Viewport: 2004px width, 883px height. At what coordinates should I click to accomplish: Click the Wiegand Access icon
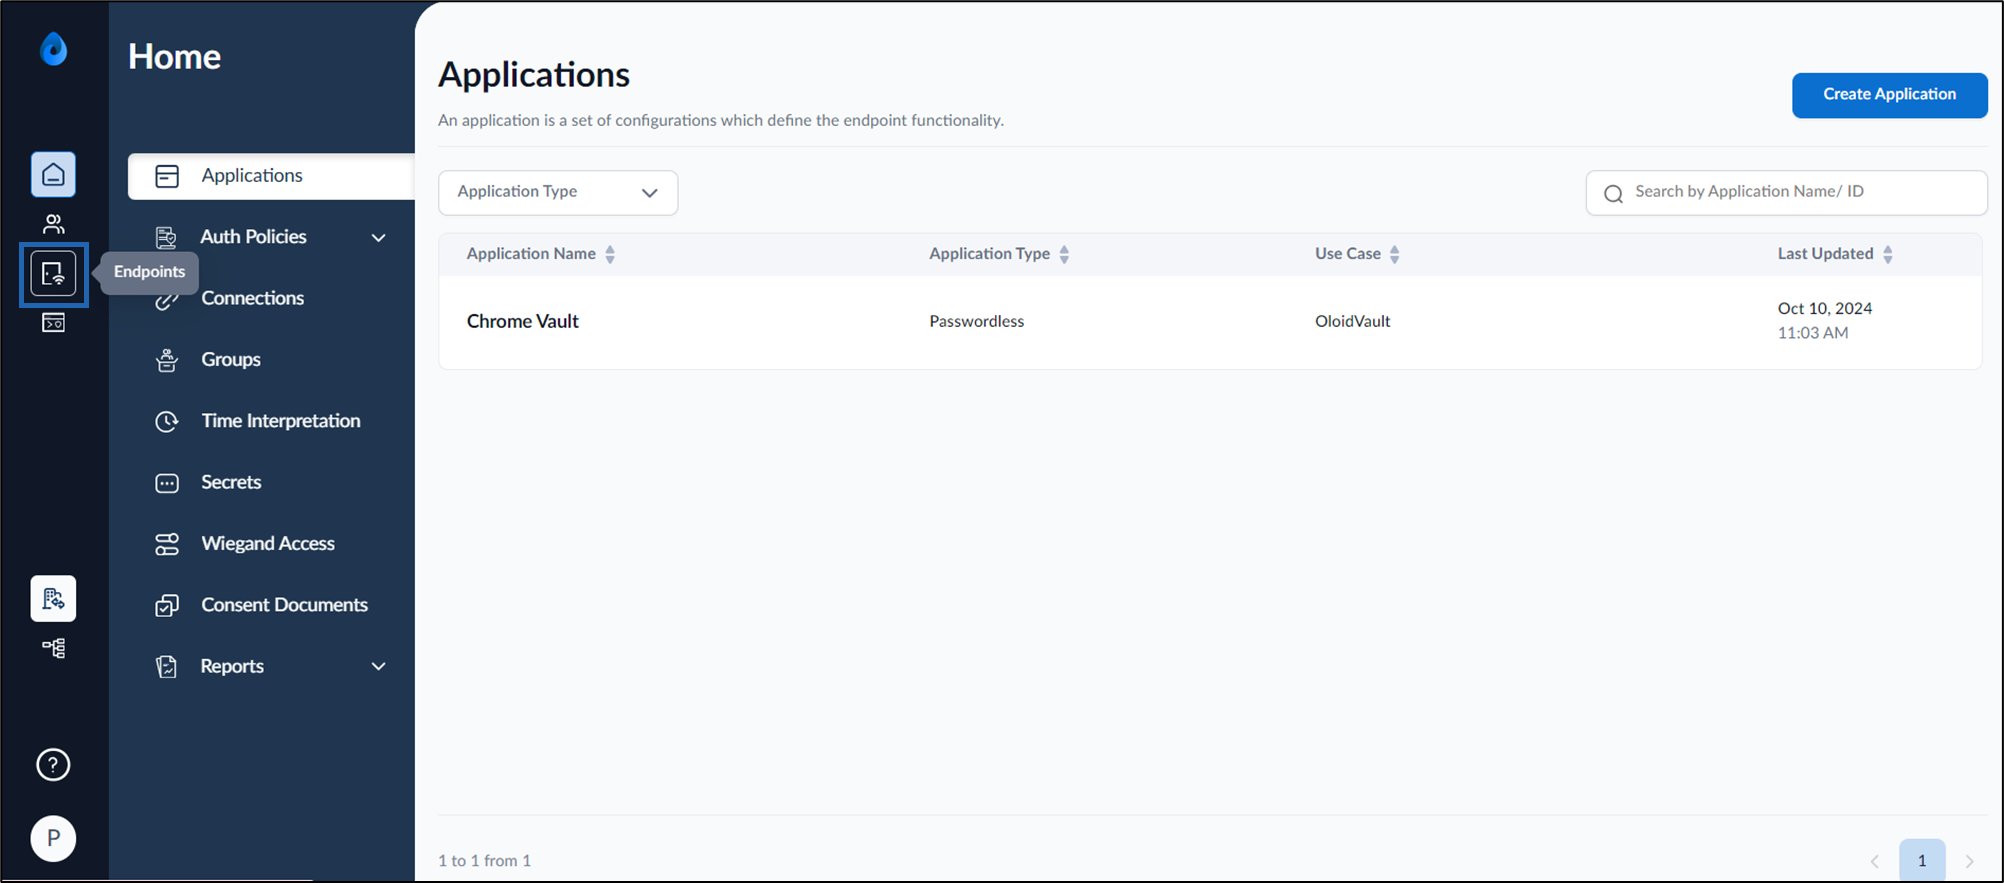167,544
